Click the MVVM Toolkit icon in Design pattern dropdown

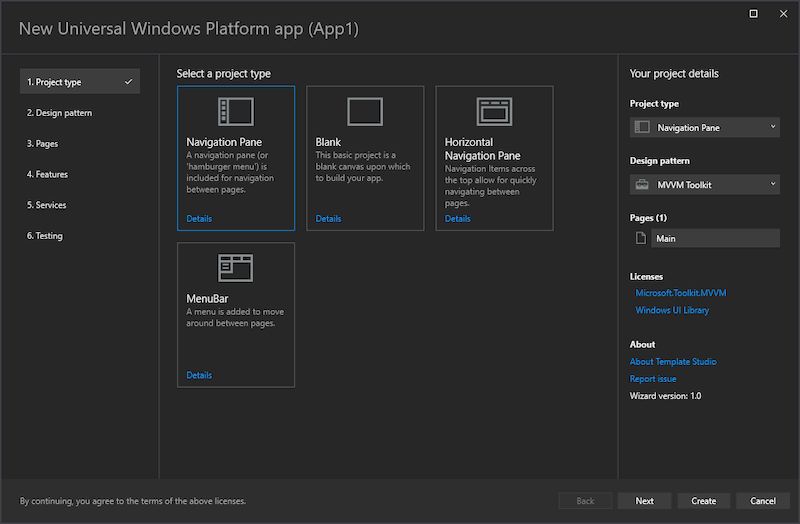click(x=642, y=184)
